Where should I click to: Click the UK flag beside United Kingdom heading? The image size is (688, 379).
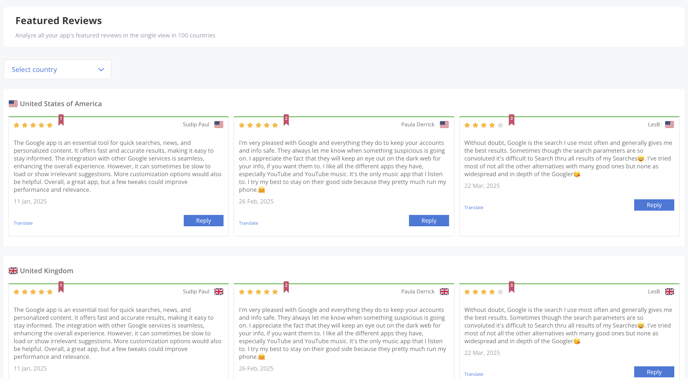click(13, 271)
